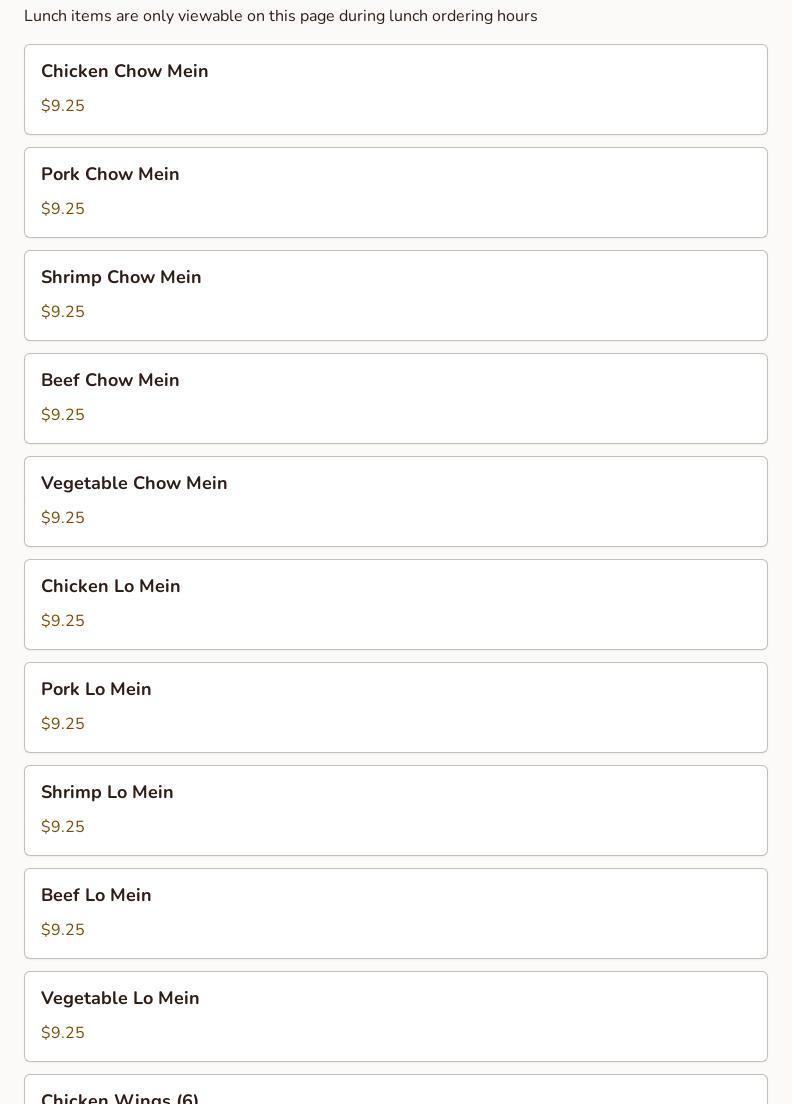Click the $9.25 price of Vegetable Lo Mein
The image size is (792, 1104).
pyautogui.click(x=63, y=1033)
